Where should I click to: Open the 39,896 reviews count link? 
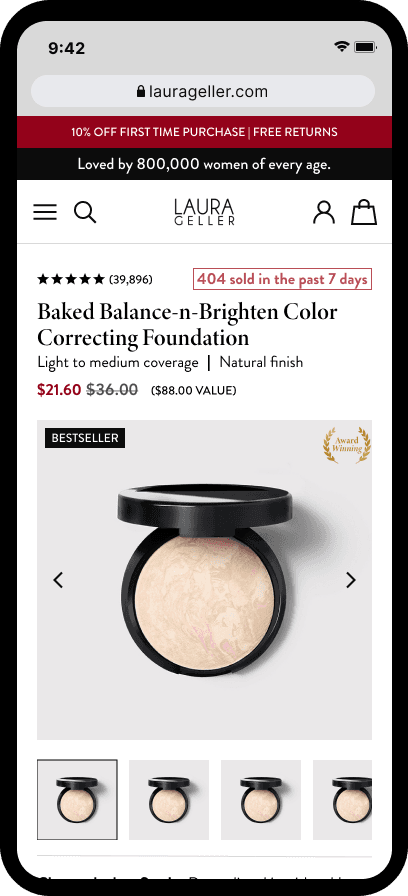pyautogui.click(x=131, y=279)
